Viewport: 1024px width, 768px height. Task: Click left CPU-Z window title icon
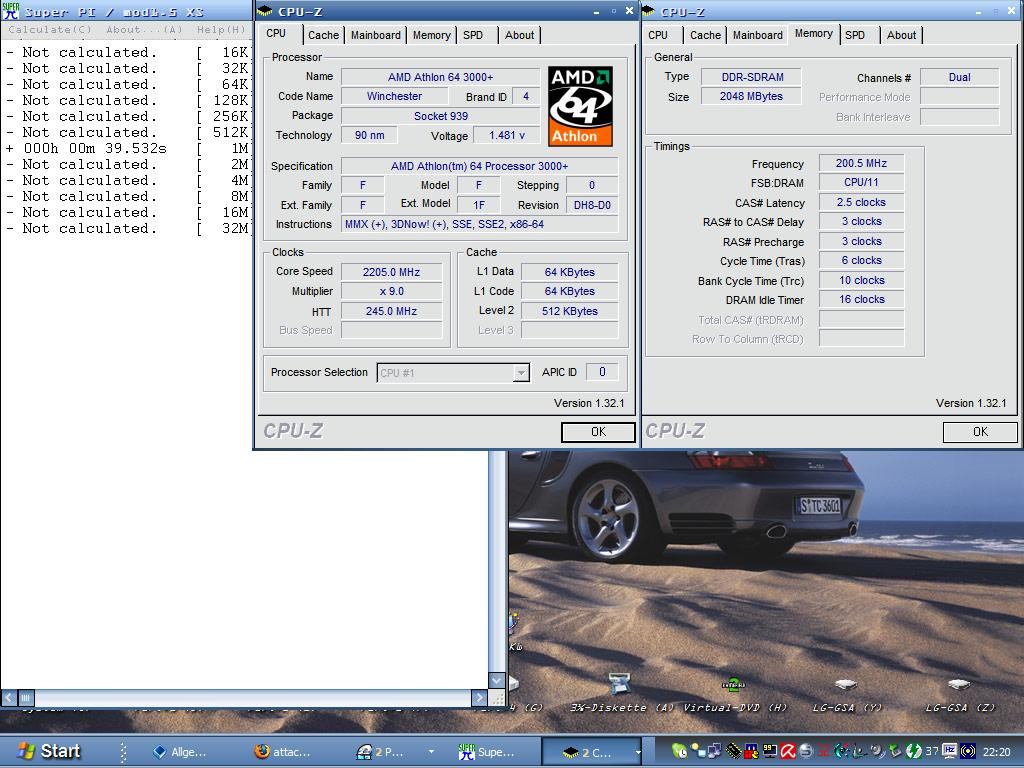pyautogui.click(x=264, y=11)
